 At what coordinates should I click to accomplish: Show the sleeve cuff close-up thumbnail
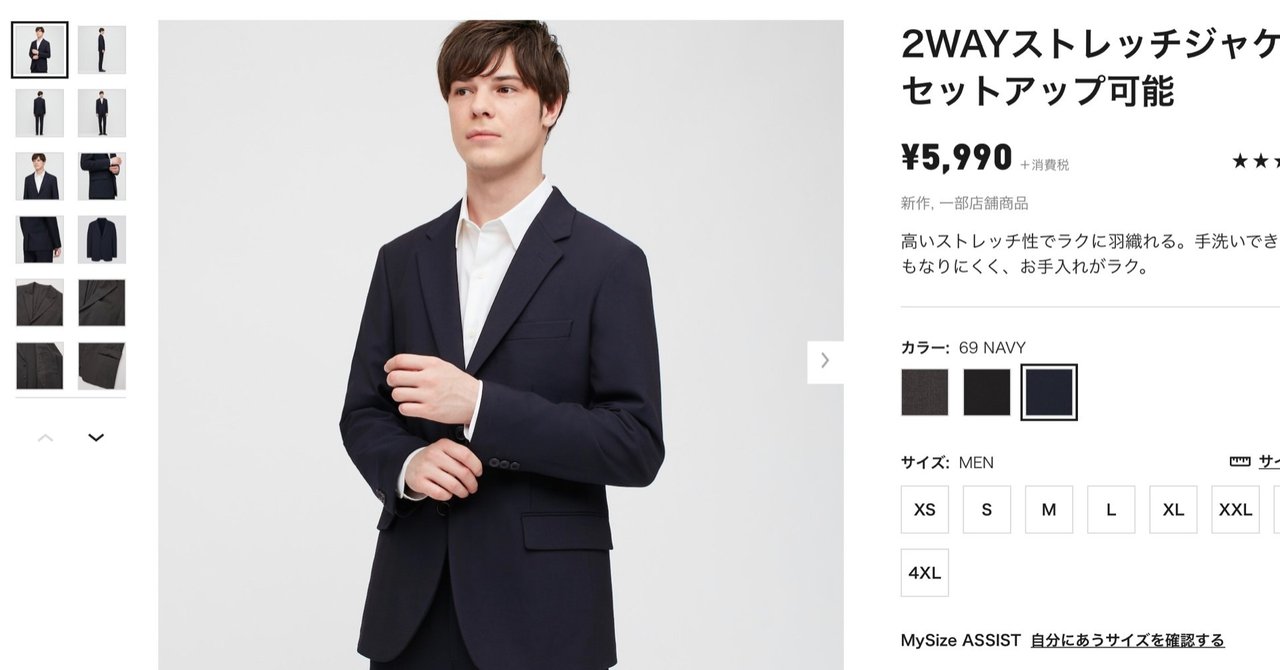[x=102, y=176]
